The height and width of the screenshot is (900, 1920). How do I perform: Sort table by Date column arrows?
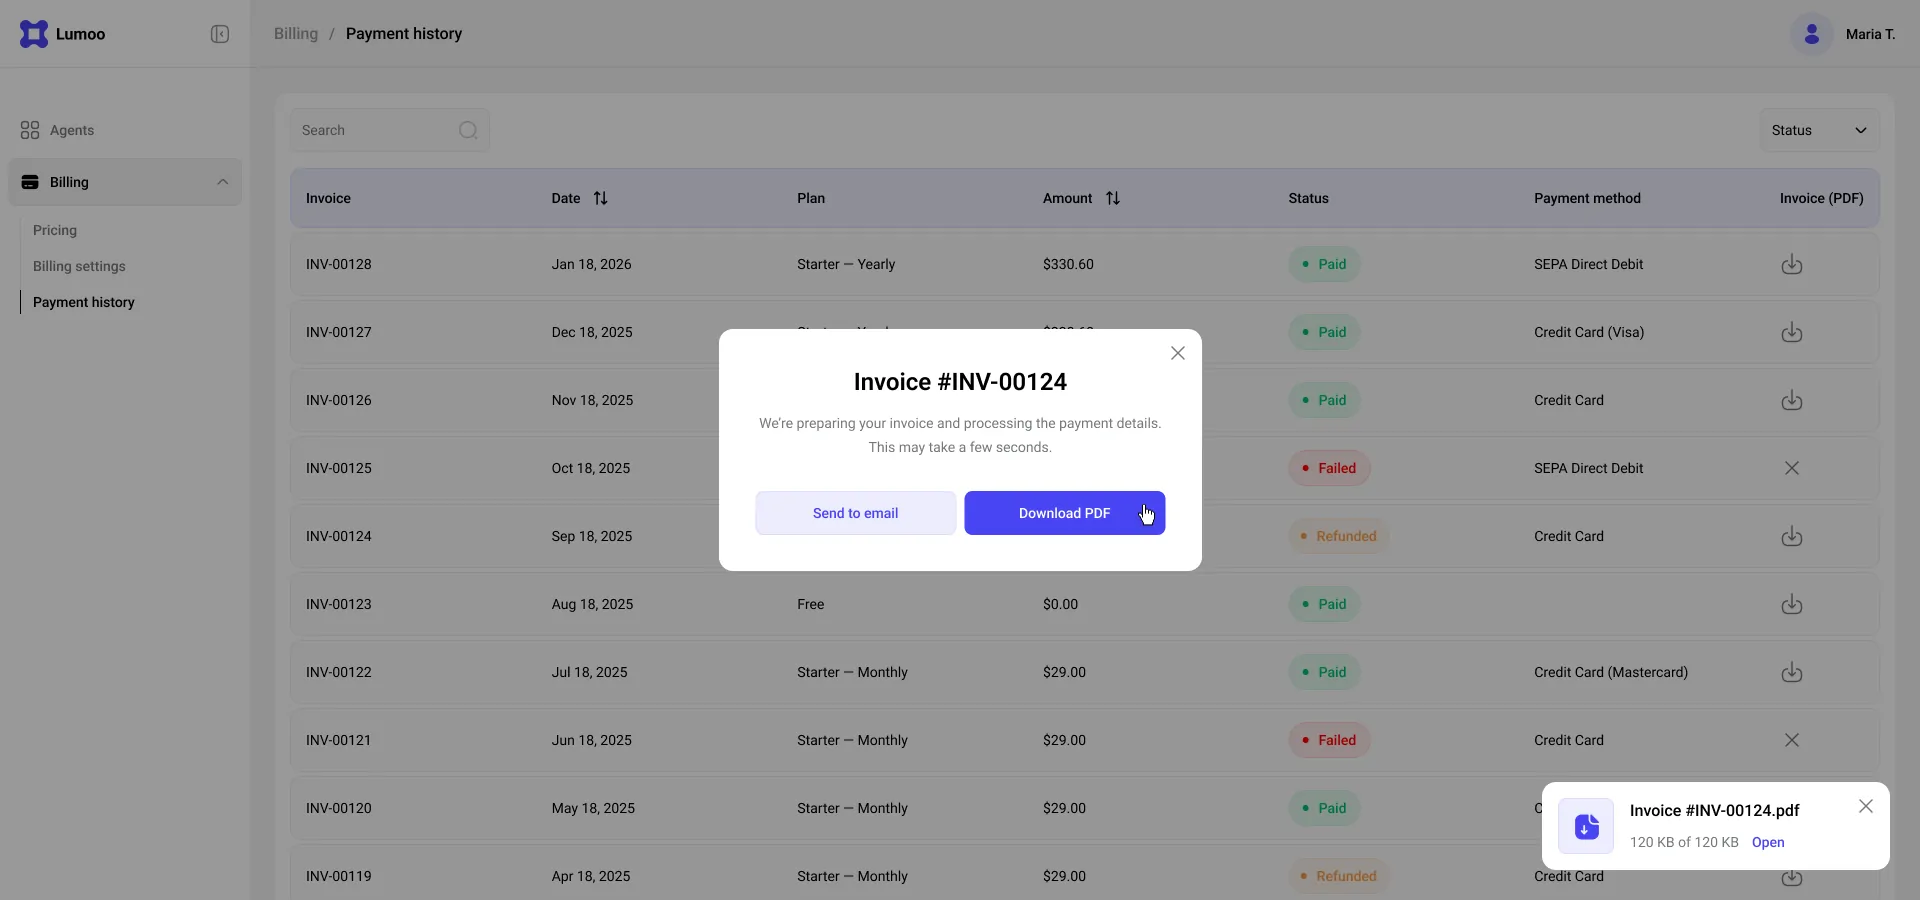[600, 198]
